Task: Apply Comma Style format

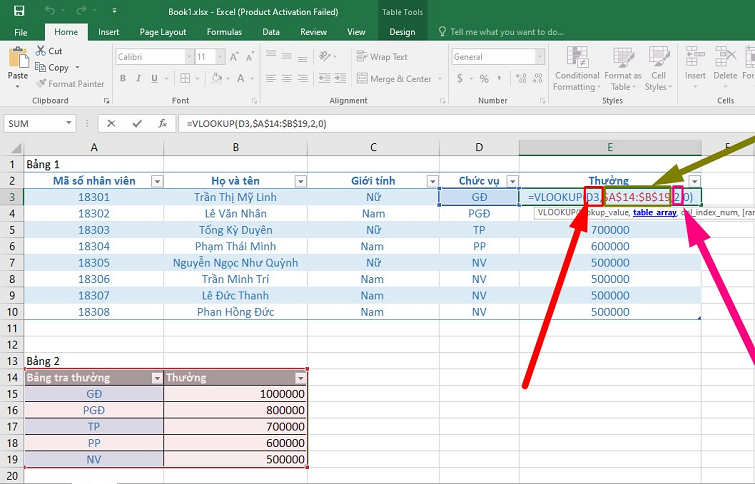Action: 500,78
